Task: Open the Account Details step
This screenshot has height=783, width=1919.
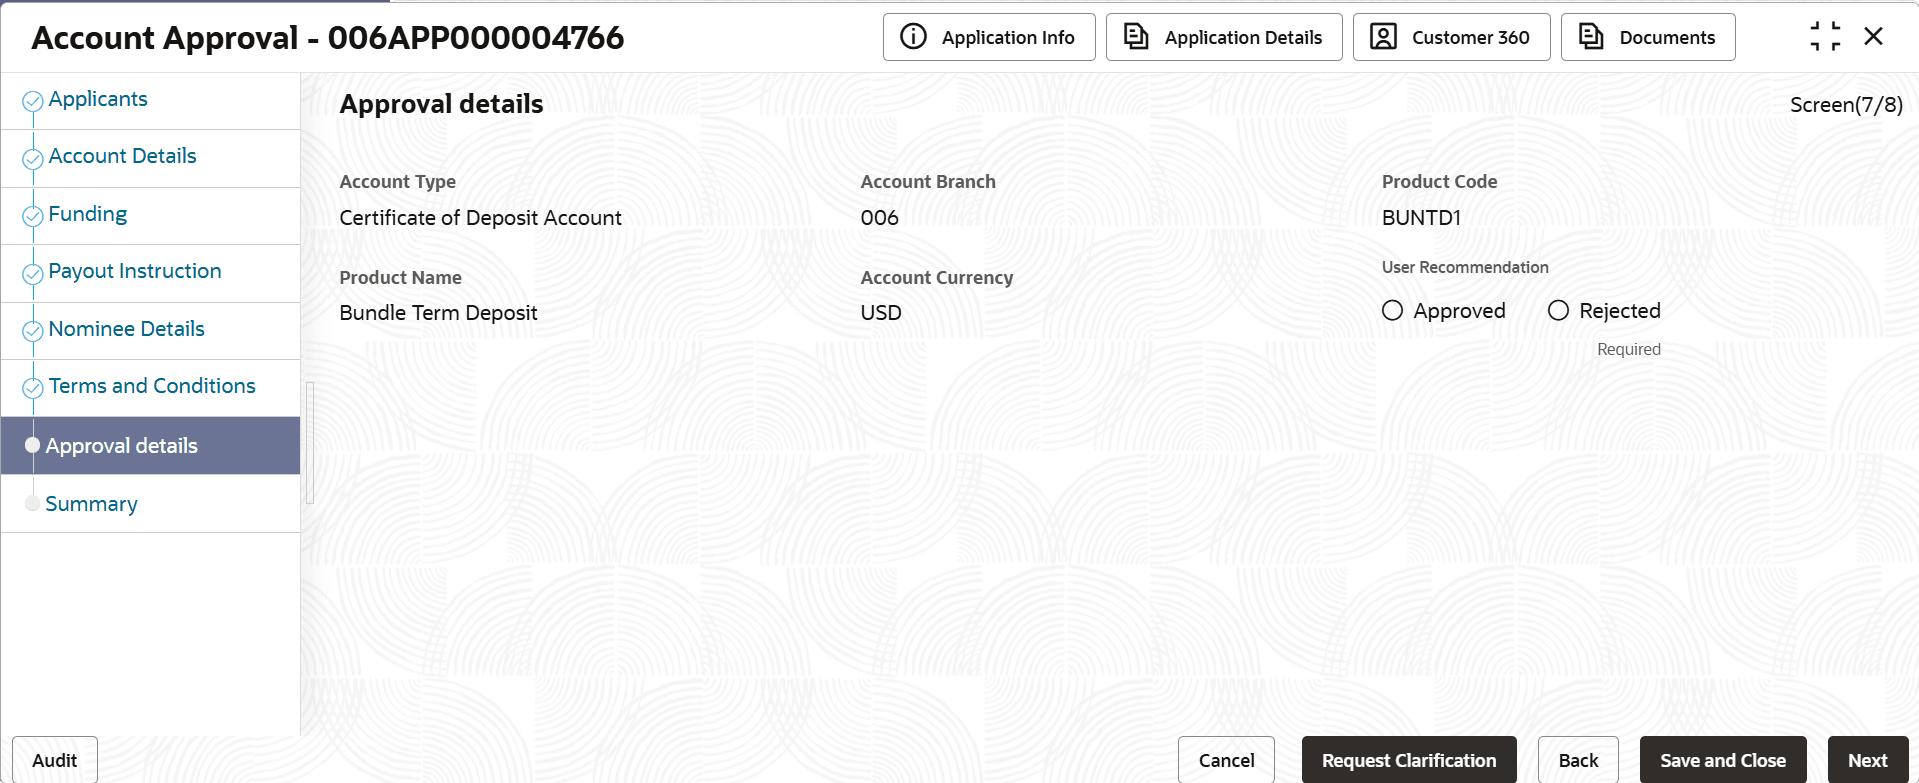Action: pos(122,156)
